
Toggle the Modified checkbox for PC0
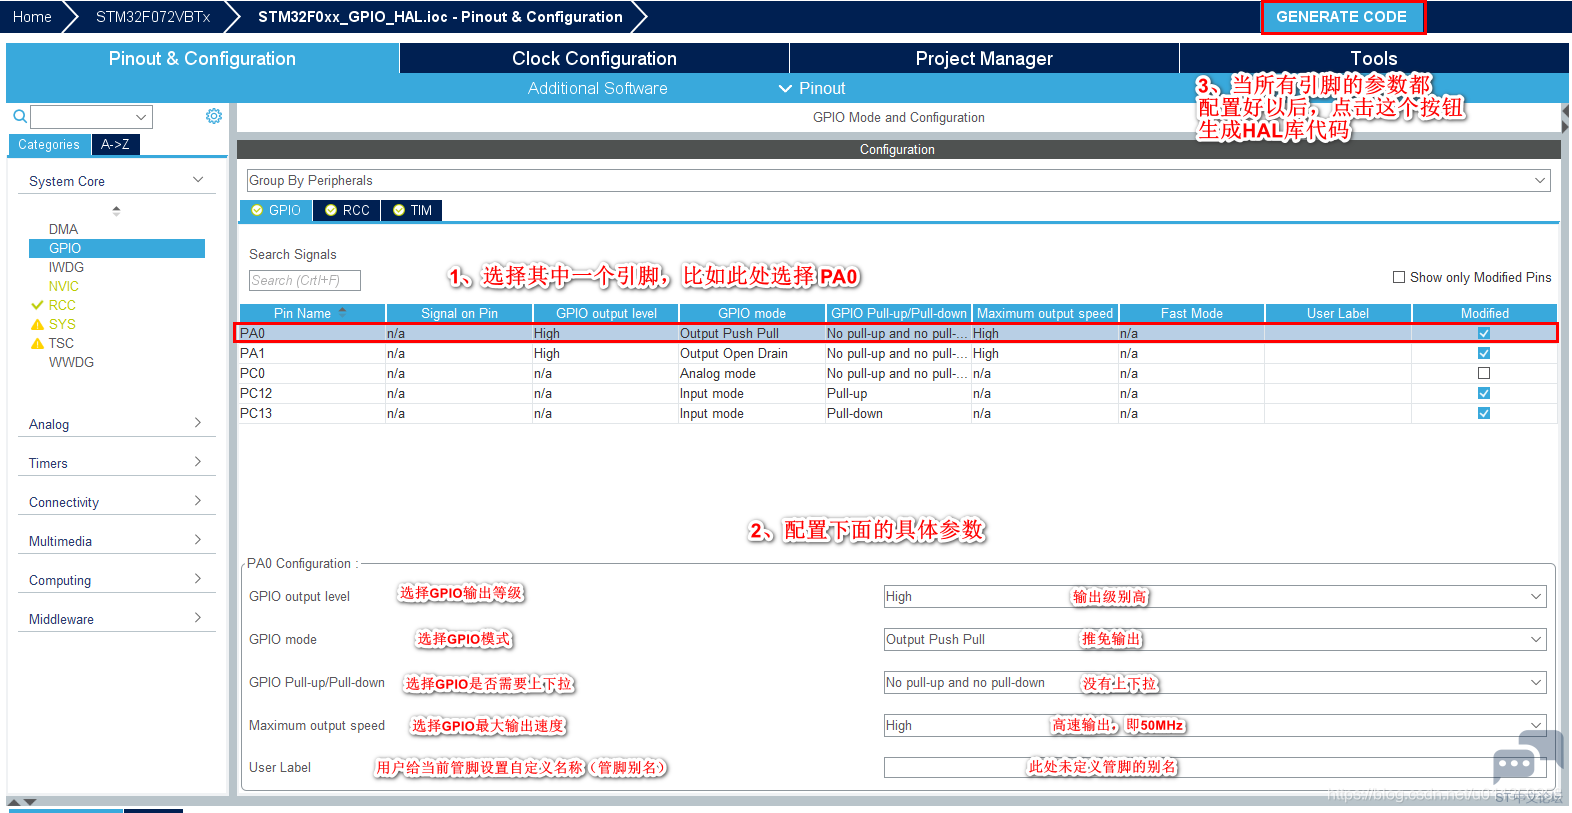coord(1484,373)
